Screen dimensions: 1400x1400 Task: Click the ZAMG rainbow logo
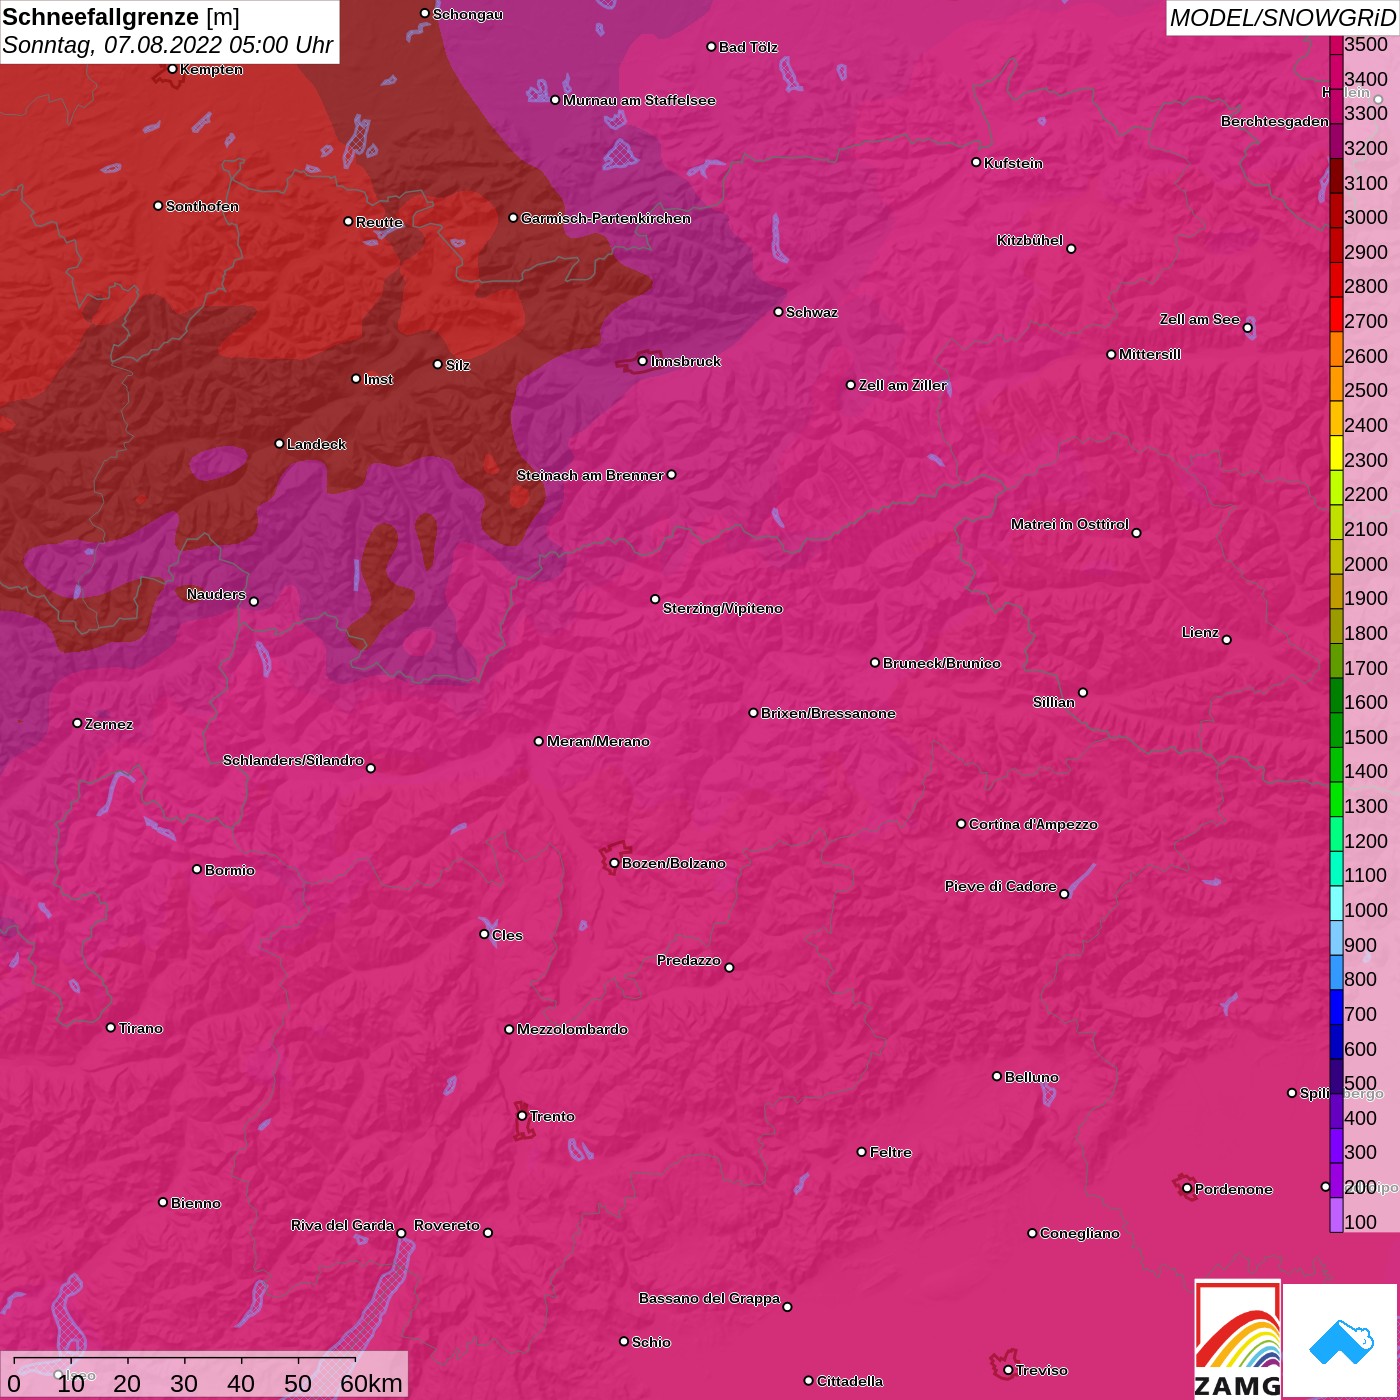(1237, 1340)
